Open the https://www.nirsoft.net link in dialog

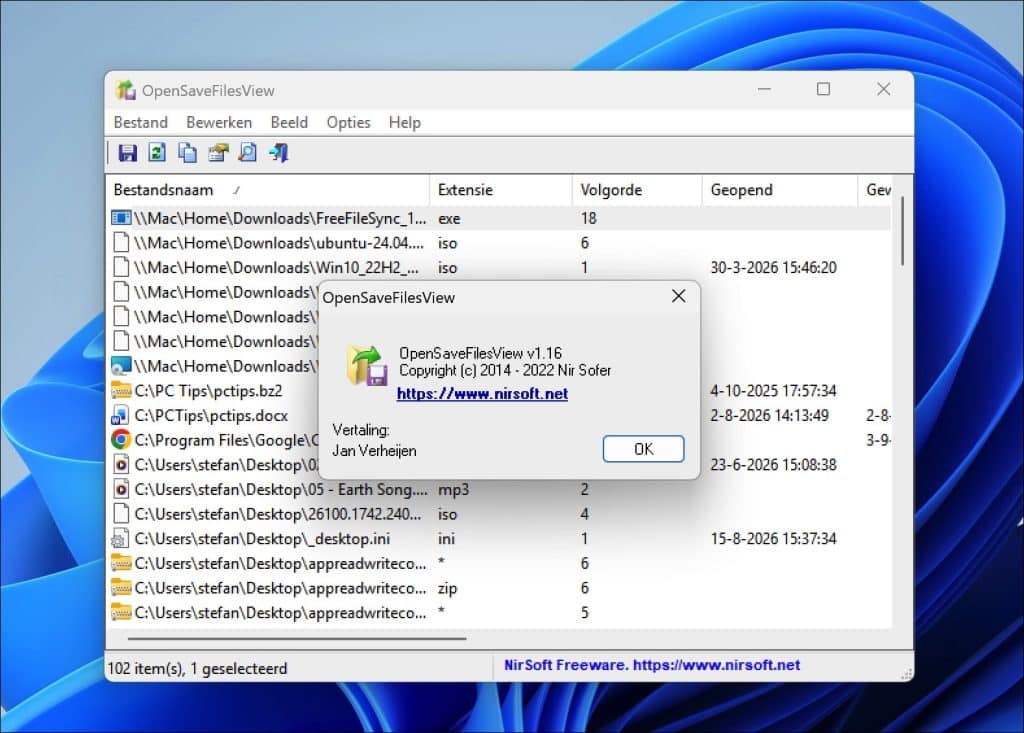coord(482,394)
